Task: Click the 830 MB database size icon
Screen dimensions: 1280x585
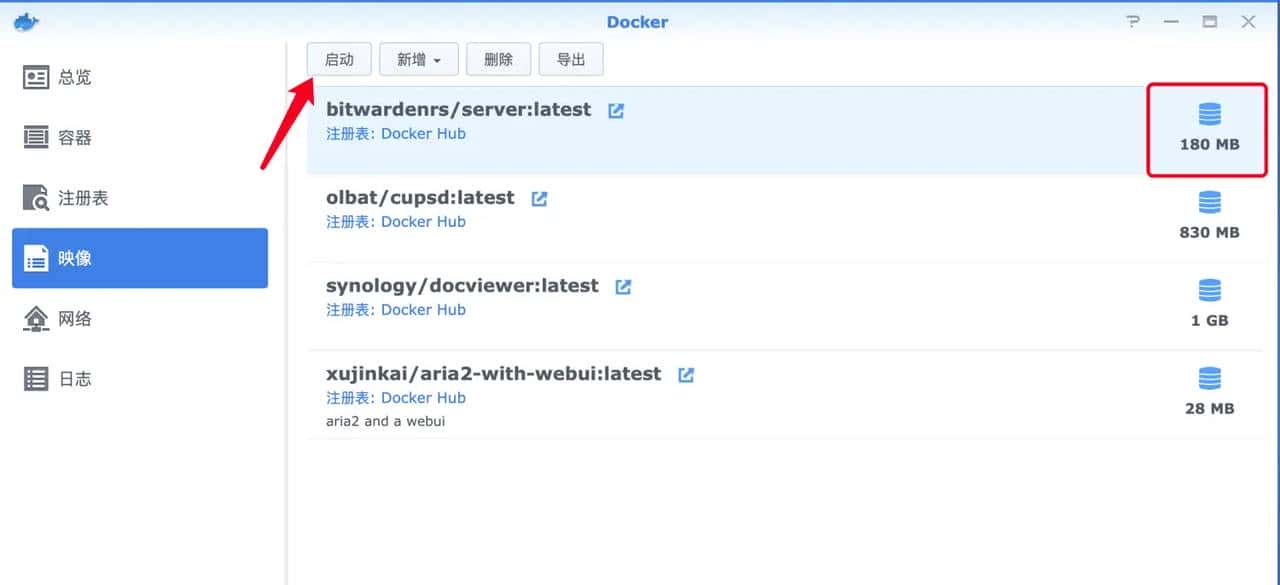Action: click(x=1209, y=202)
